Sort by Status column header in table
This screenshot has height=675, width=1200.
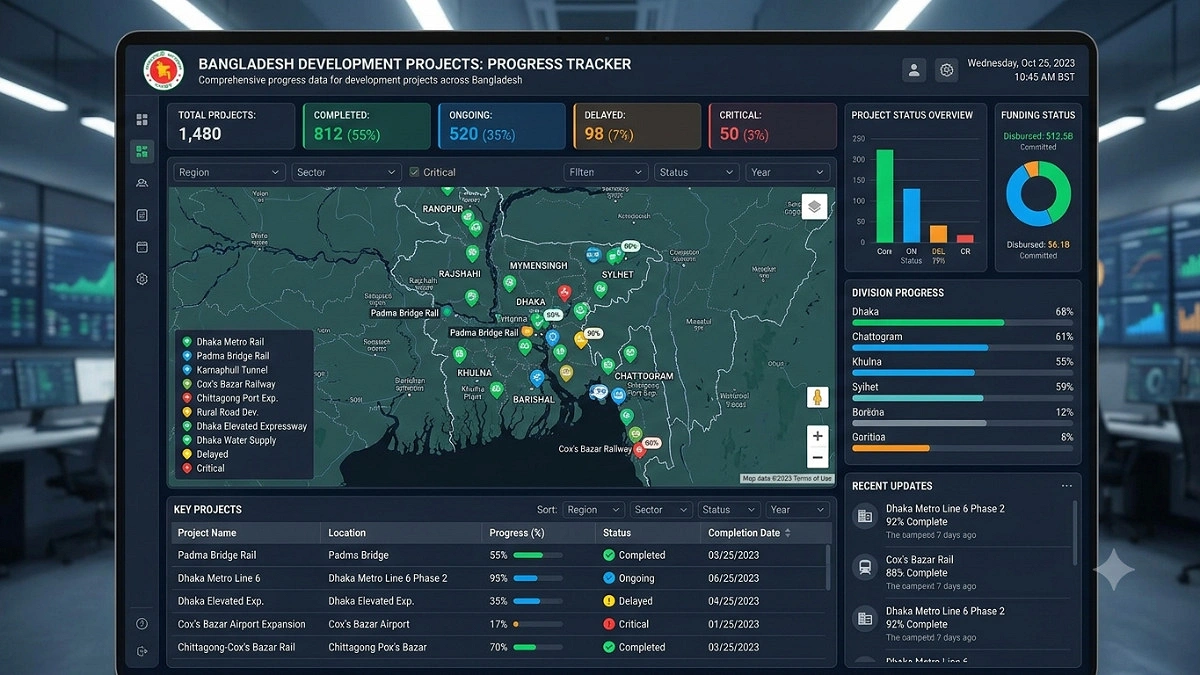[x=617, y=533]
